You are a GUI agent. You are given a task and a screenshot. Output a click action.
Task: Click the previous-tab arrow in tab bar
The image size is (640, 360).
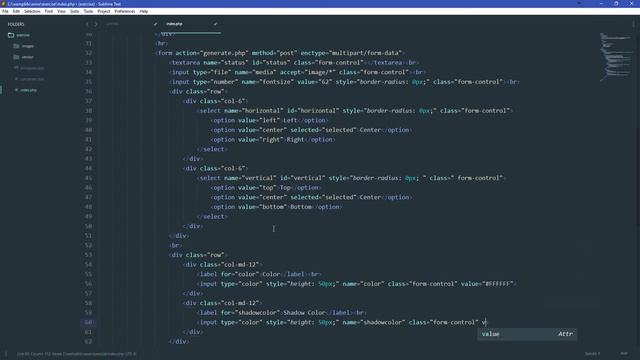tap(87, 24)
